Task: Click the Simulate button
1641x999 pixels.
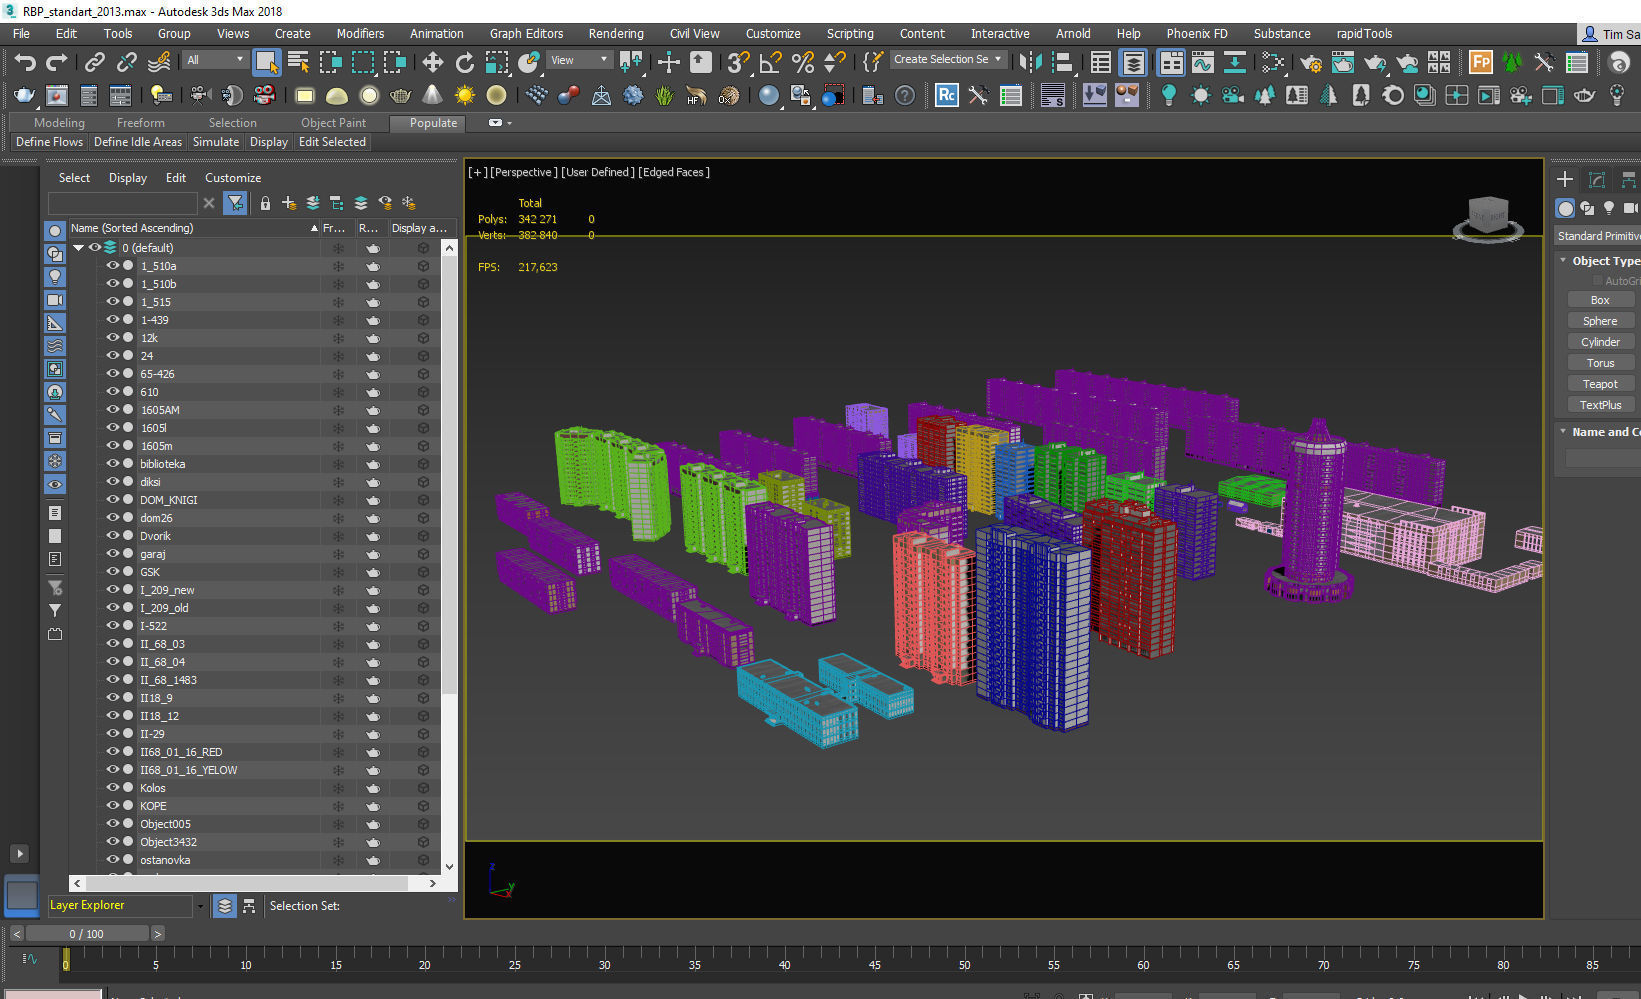Action: tap(216, 142)
